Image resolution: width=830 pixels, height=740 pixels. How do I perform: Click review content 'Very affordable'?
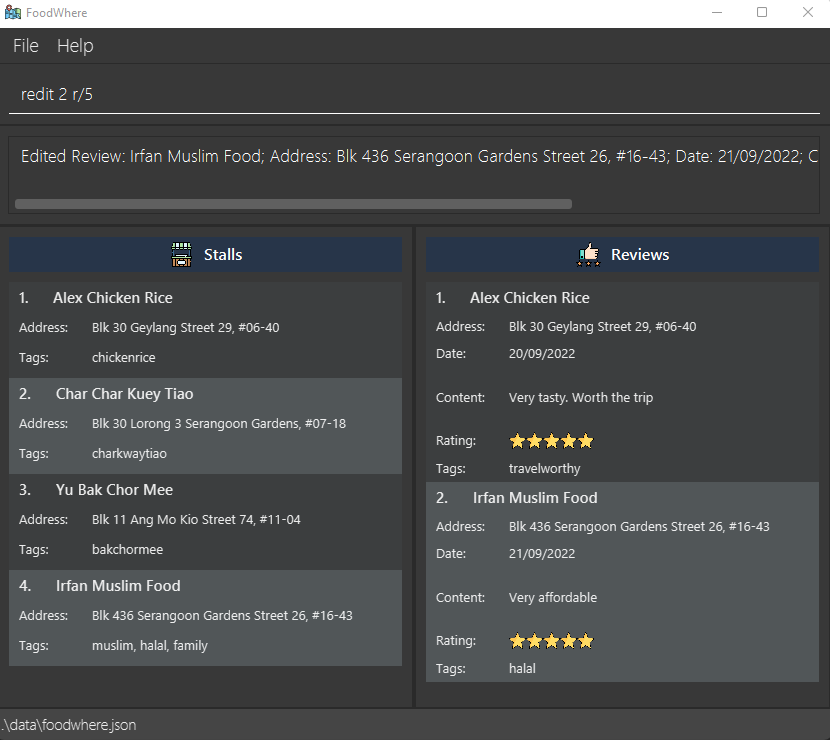pyautogui.click(x=553, y=598)
